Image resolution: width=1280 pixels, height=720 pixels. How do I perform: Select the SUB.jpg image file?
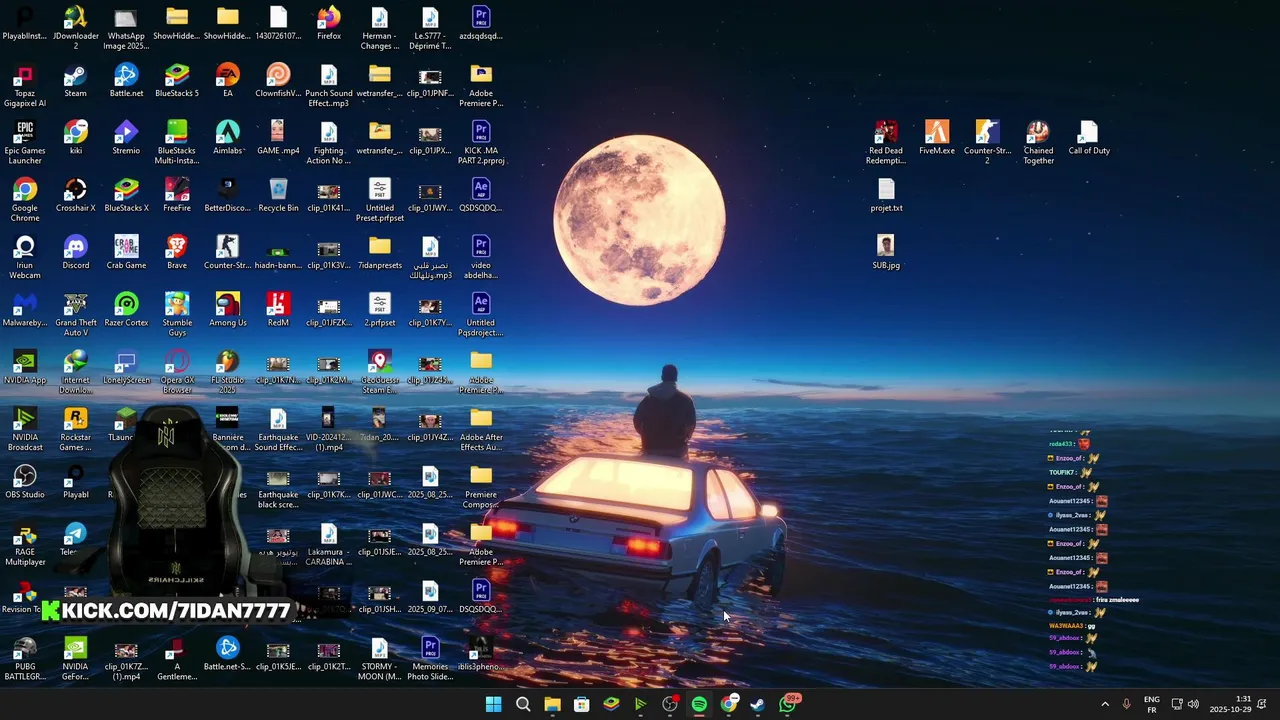click(886, 253)
